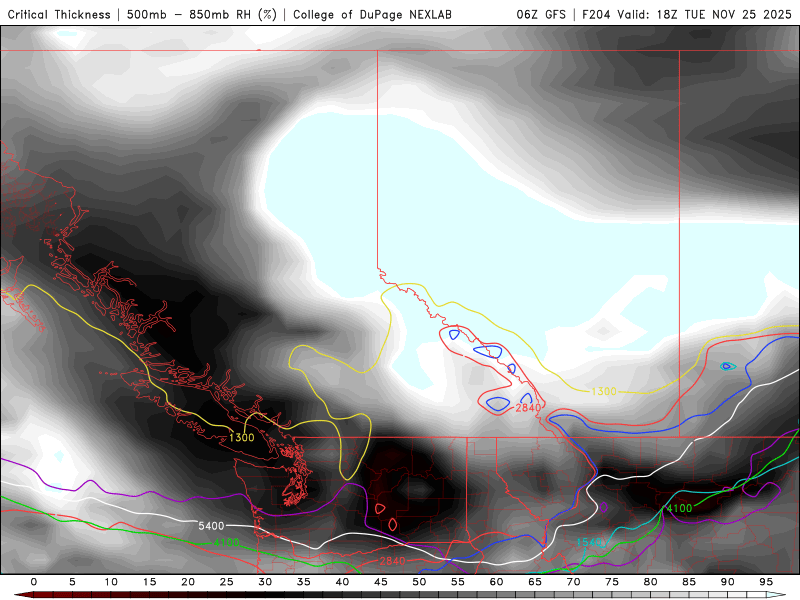Click the "80" tick on the RH scale
The height and width of the screenshot is (600, 800).
tap(650, 582)
